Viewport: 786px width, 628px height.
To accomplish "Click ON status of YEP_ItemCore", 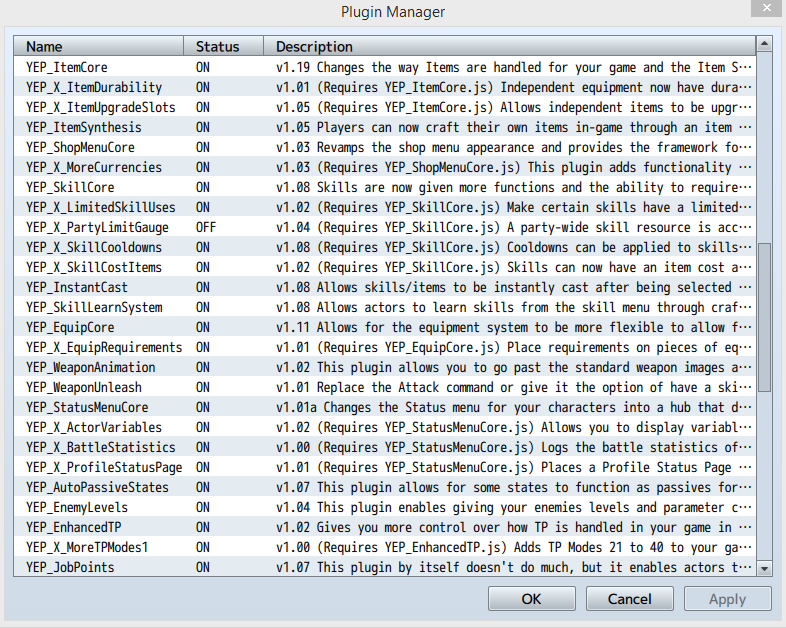I will point(203,67).
